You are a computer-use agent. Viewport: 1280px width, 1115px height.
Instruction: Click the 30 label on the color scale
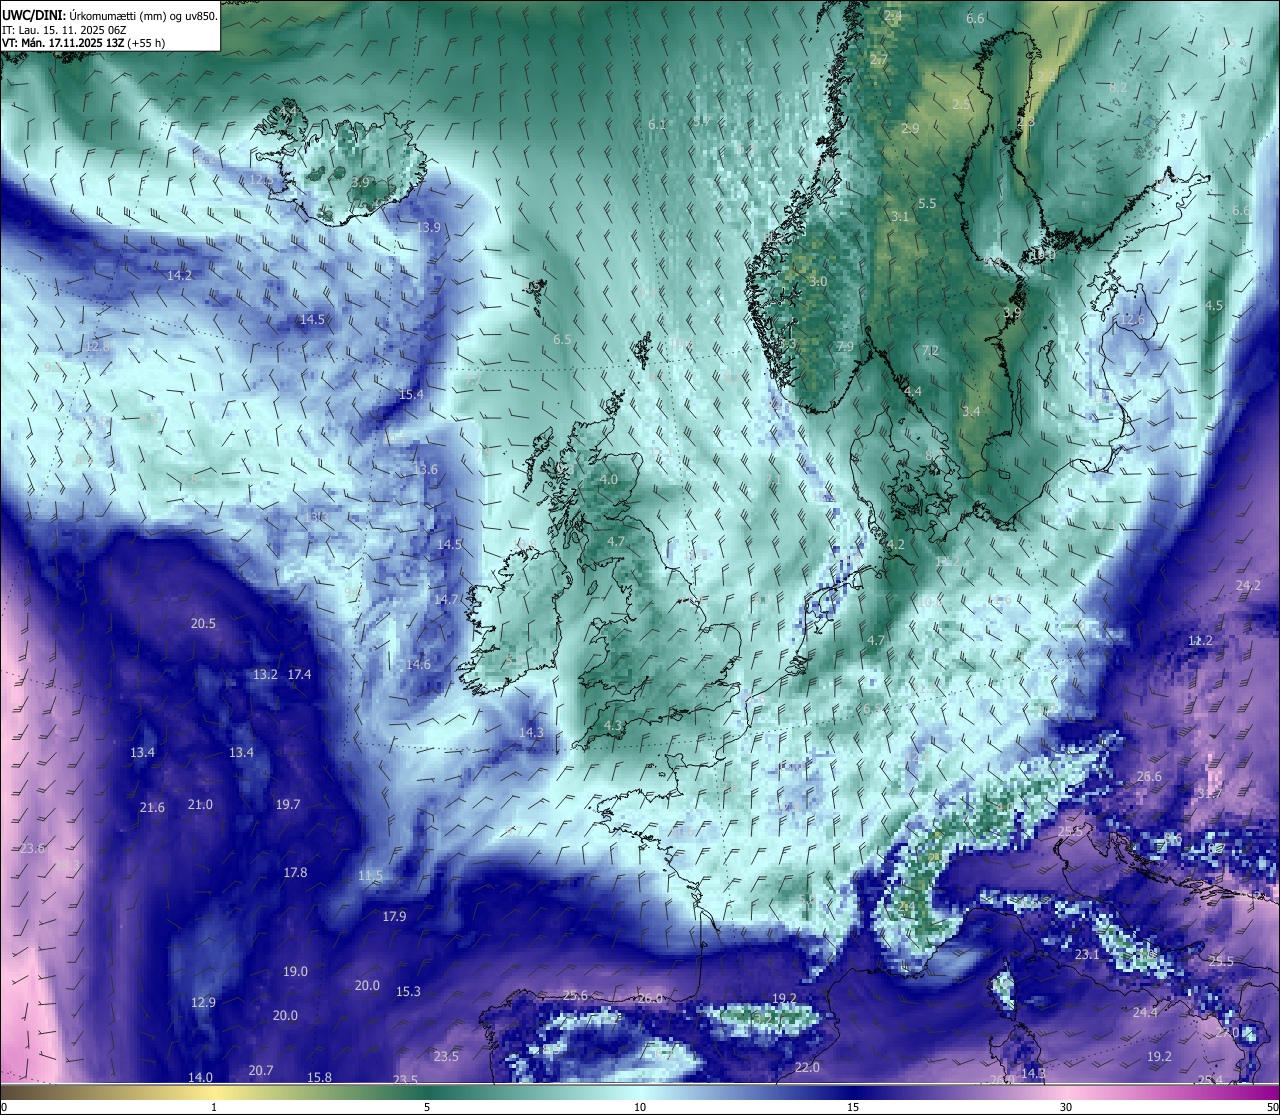coord(1066,1107)
